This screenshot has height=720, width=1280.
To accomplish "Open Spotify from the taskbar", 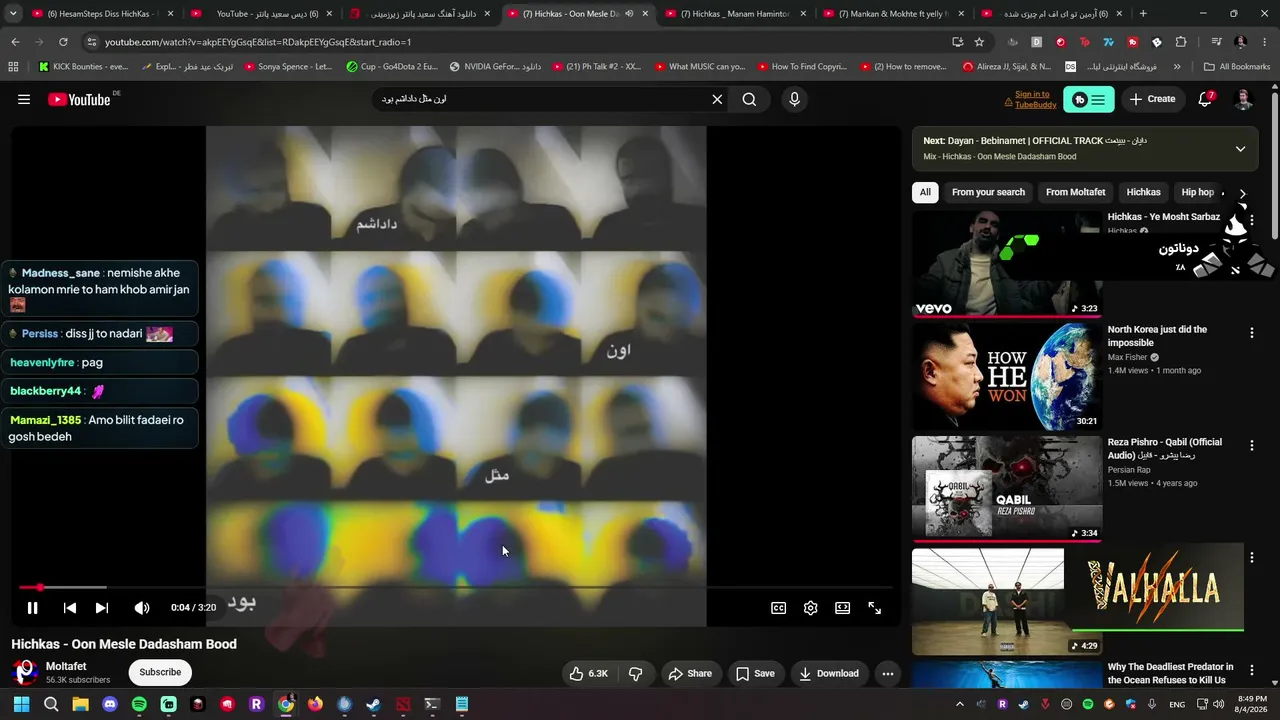I will click(x=139, y=704).
